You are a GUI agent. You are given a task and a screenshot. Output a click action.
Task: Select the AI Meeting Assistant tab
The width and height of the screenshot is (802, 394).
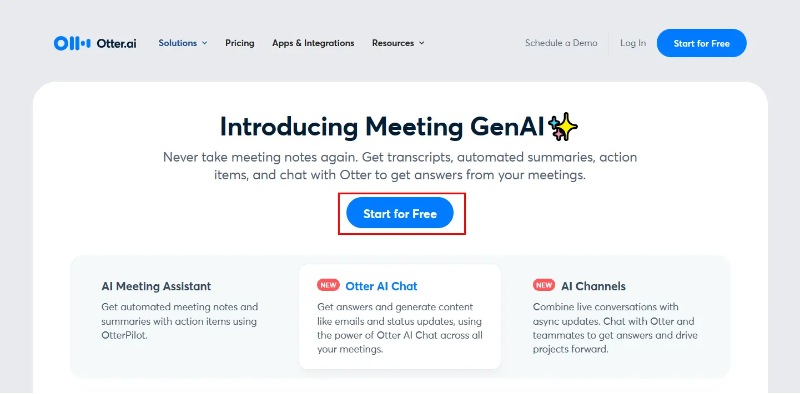184,315
